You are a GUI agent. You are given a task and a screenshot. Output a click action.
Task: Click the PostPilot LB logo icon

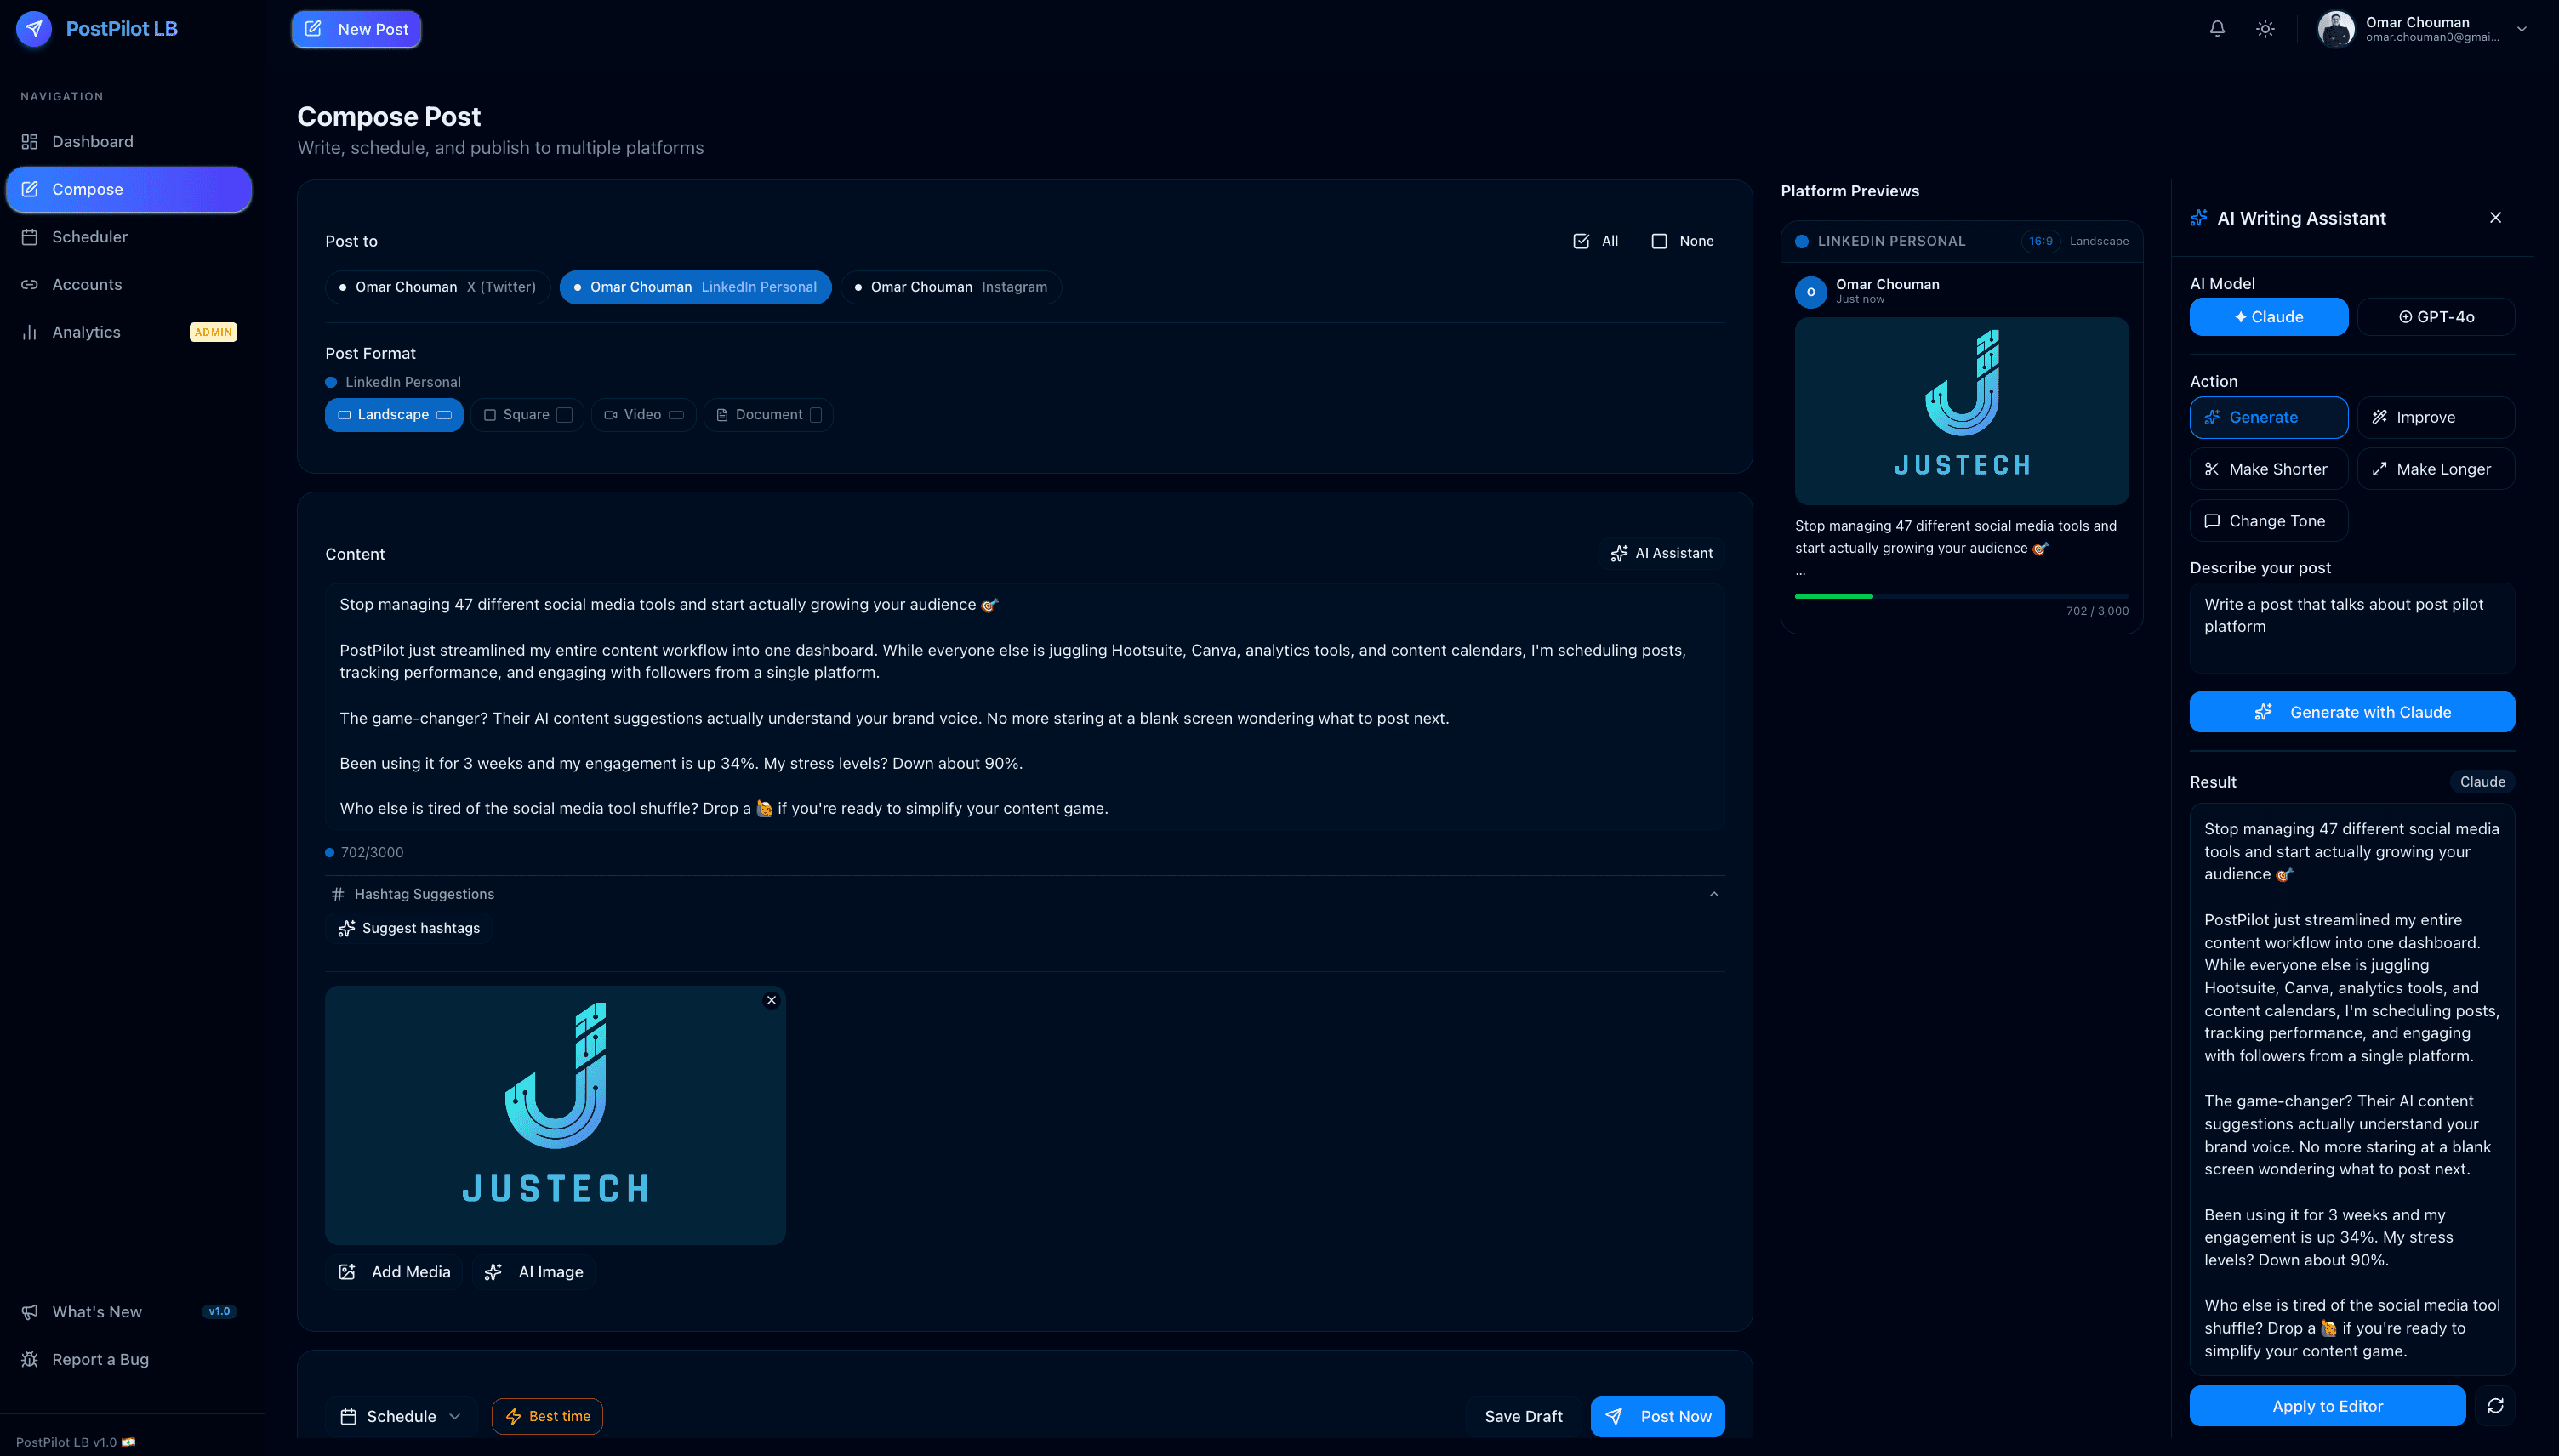(34, 29)
